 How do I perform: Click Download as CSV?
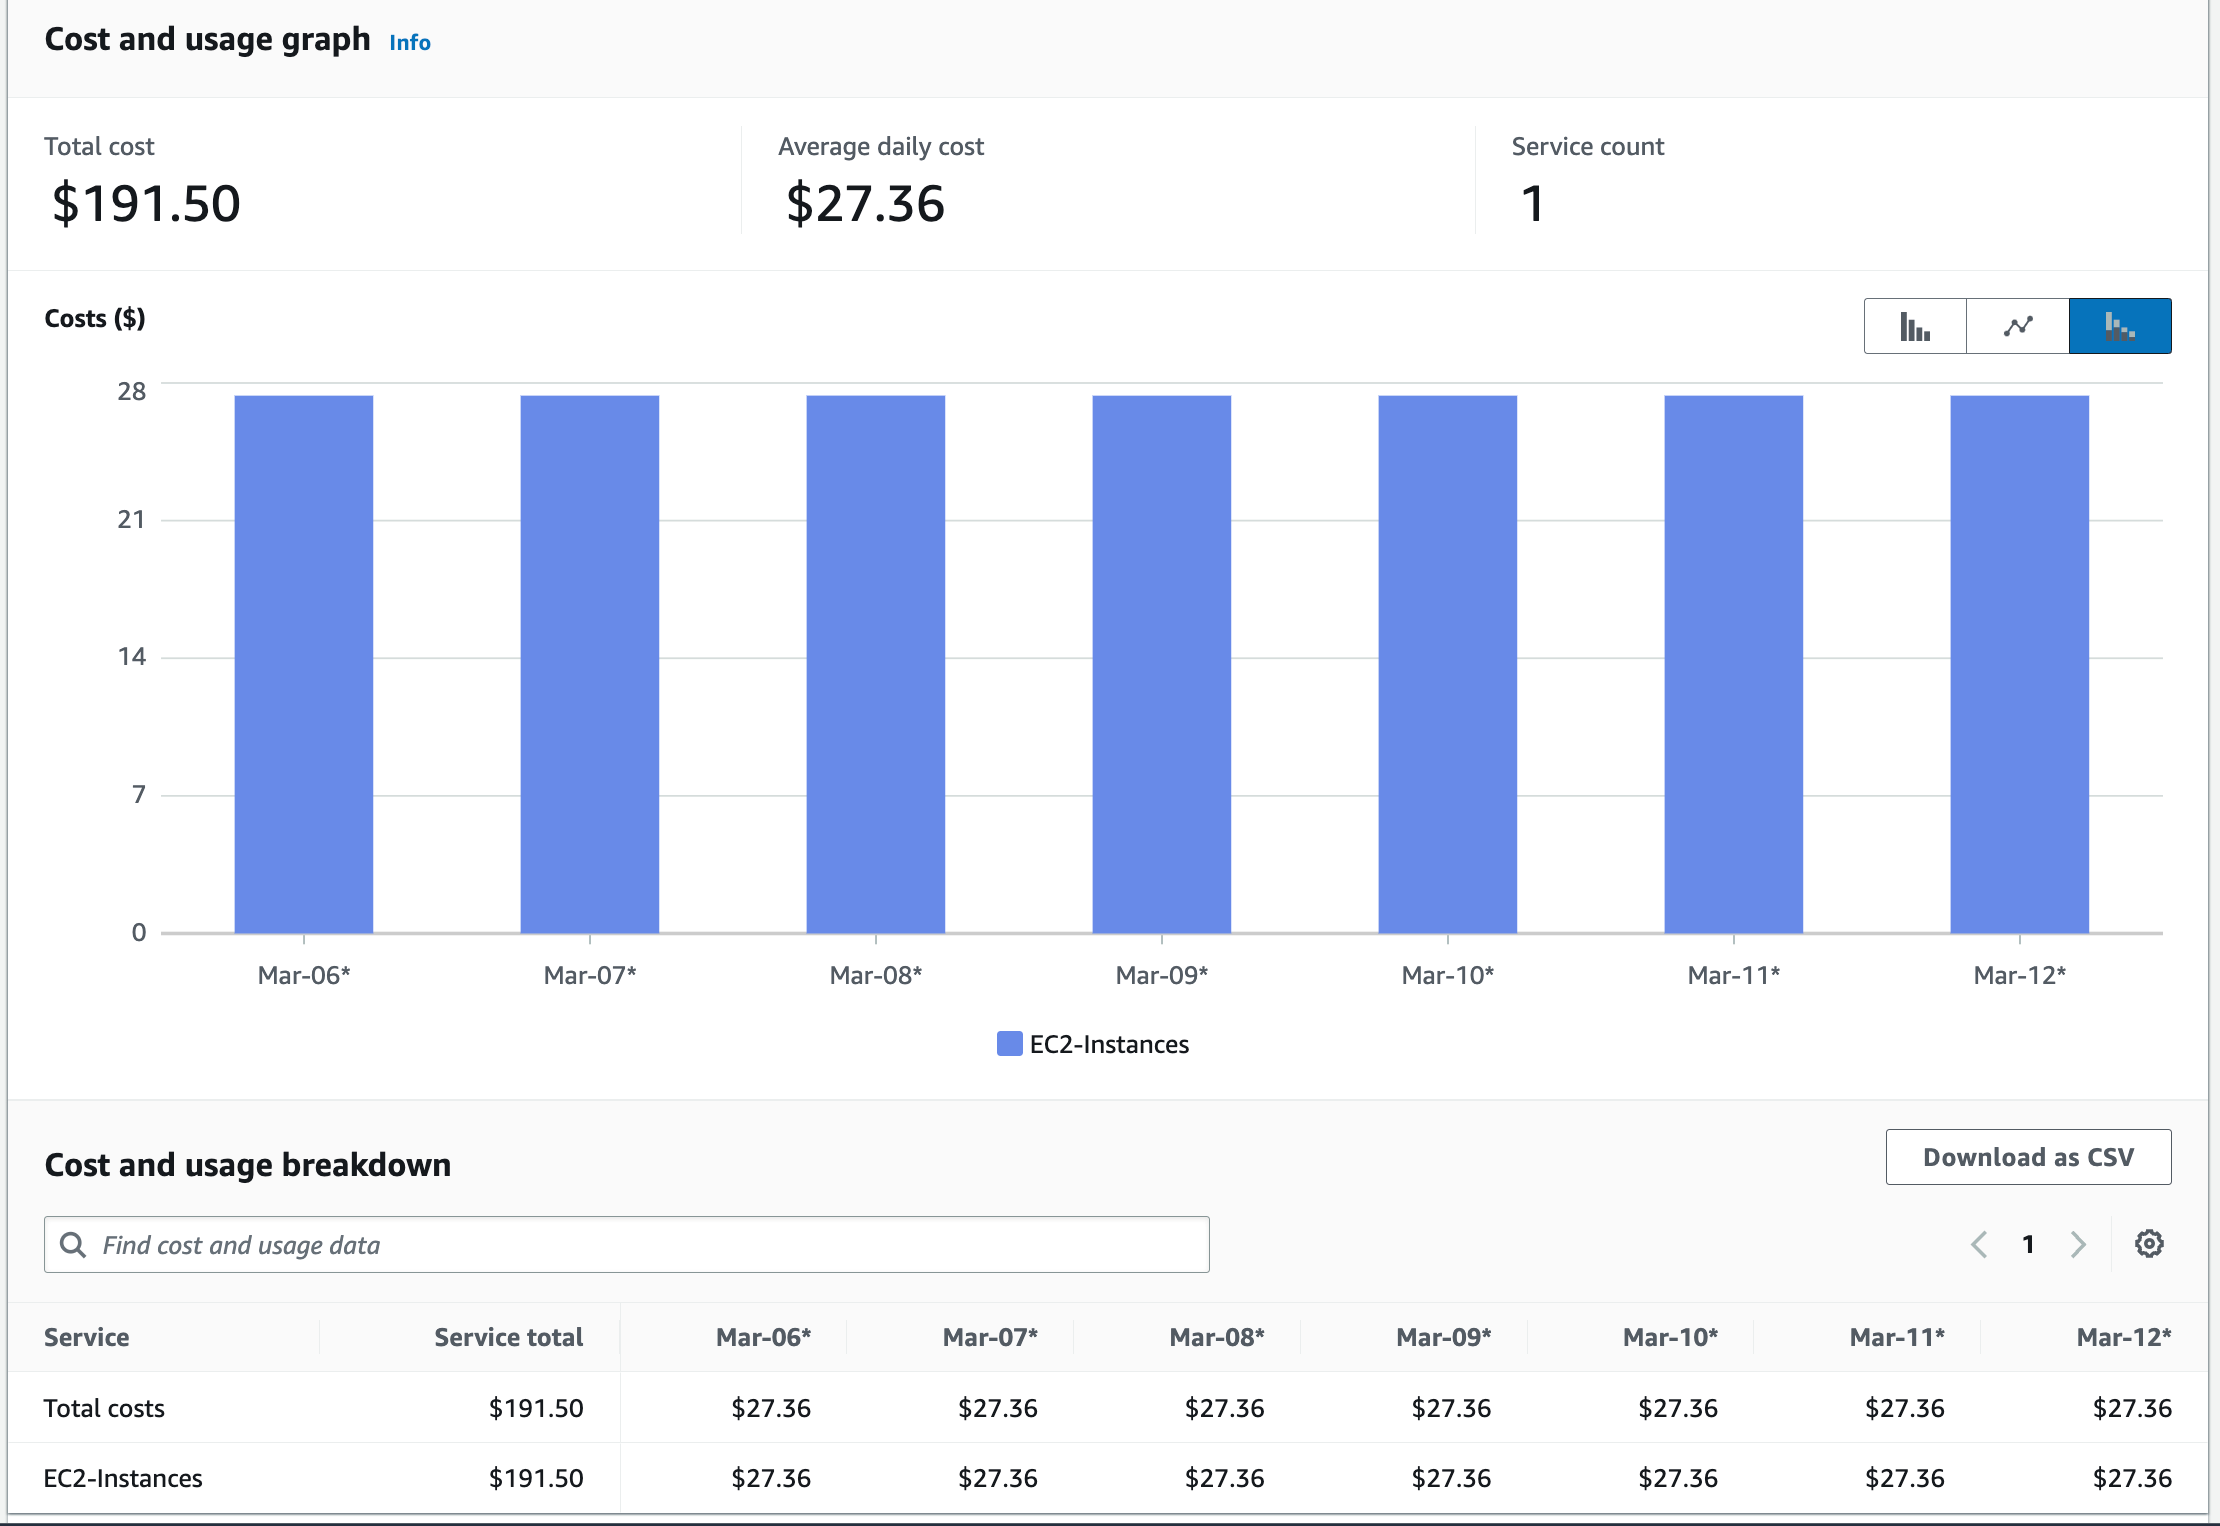[x=2028, y=1157]
